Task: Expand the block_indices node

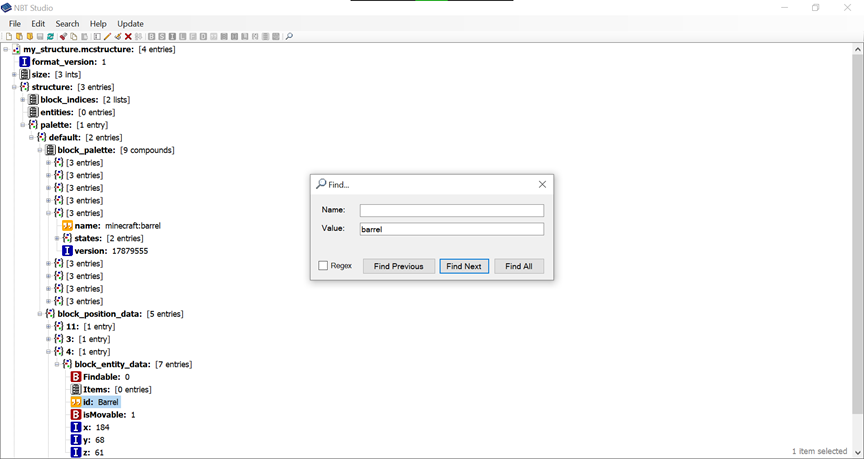Action: (23, 100)
